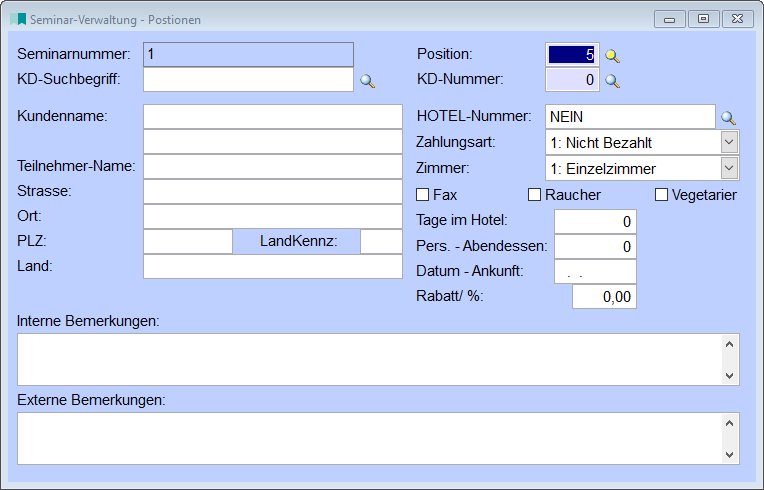Tick the Raucher checkbox

pos(535,195)
